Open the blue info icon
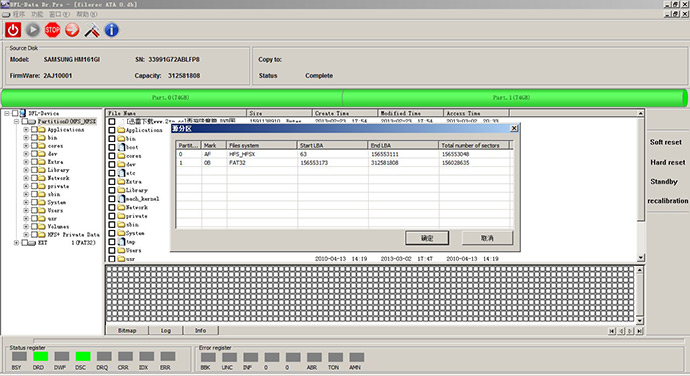Screen dimensions: 690x376 (x=112, y=30)
